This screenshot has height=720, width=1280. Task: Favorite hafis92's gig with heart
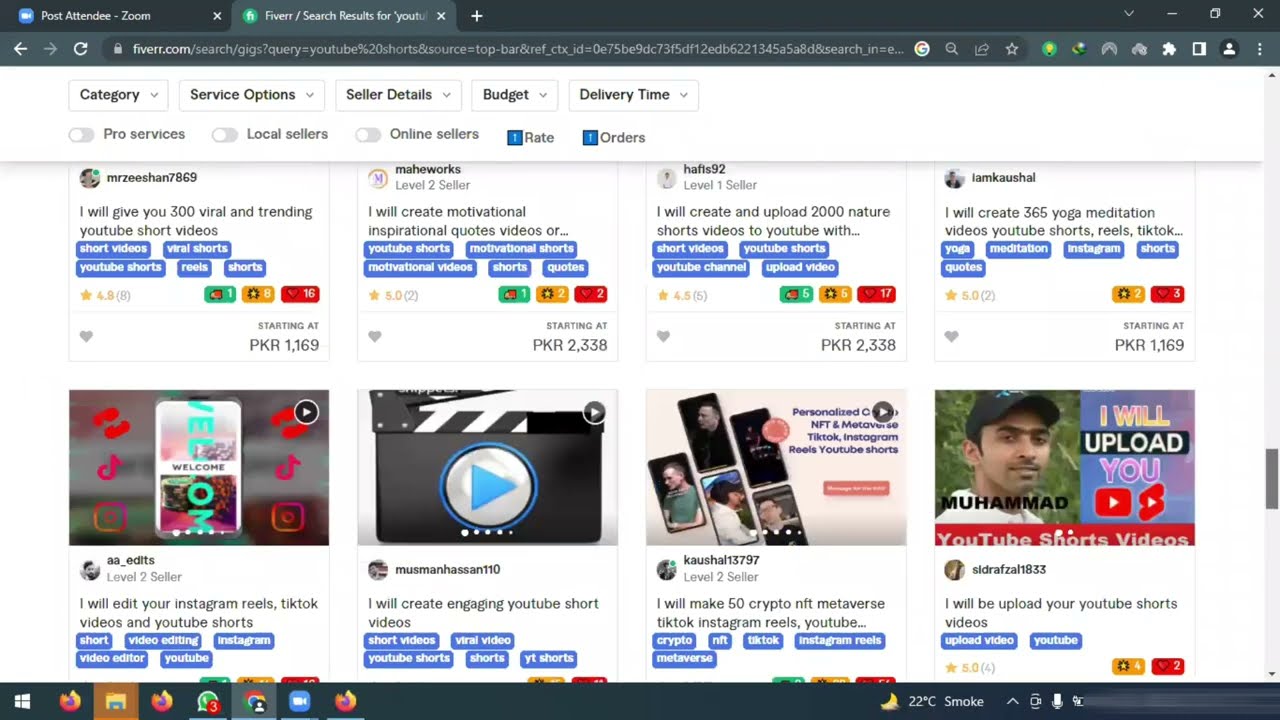663,336
